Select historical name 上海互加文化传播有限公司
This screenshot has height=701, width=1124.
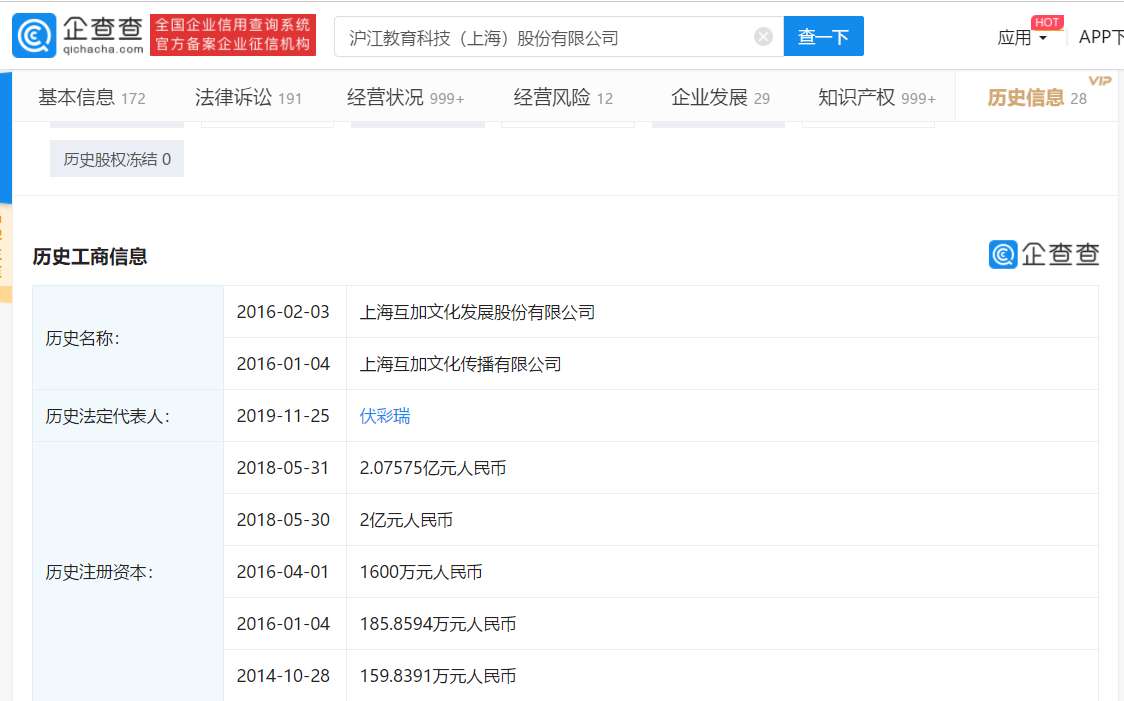point(460,364)
